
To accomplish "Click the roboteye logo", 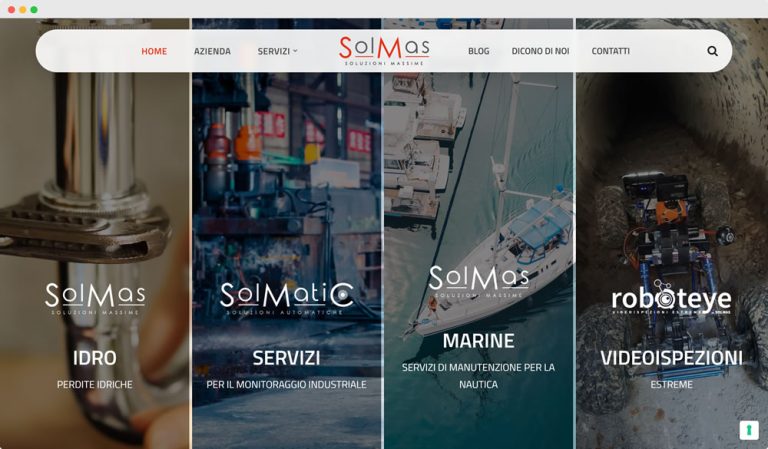I will (x=671, y=298).
